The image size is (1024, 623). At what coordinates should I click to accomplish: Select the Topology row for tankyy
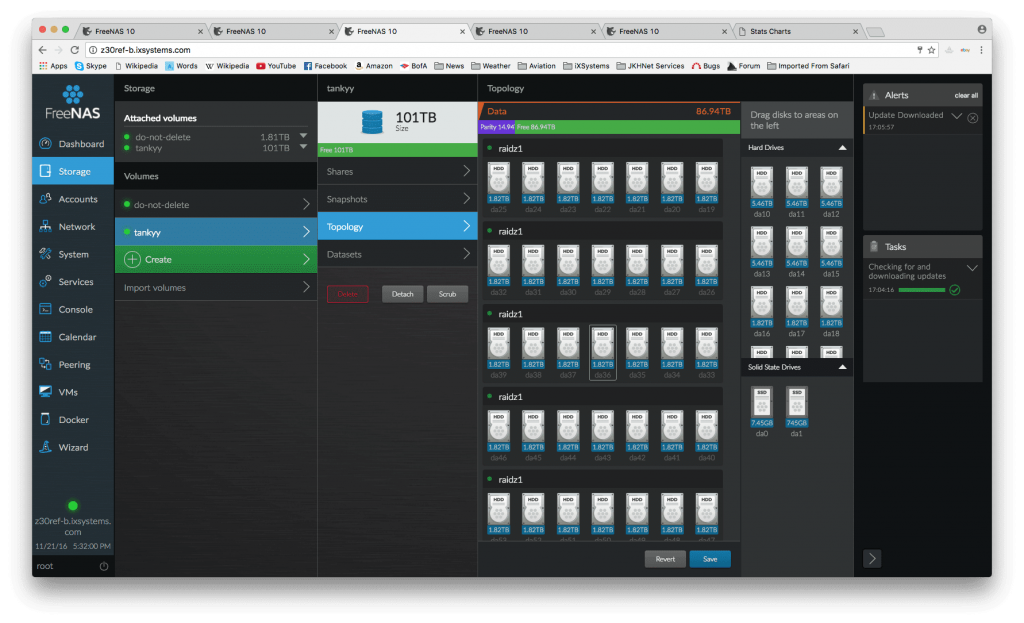(x=398, y=227)
